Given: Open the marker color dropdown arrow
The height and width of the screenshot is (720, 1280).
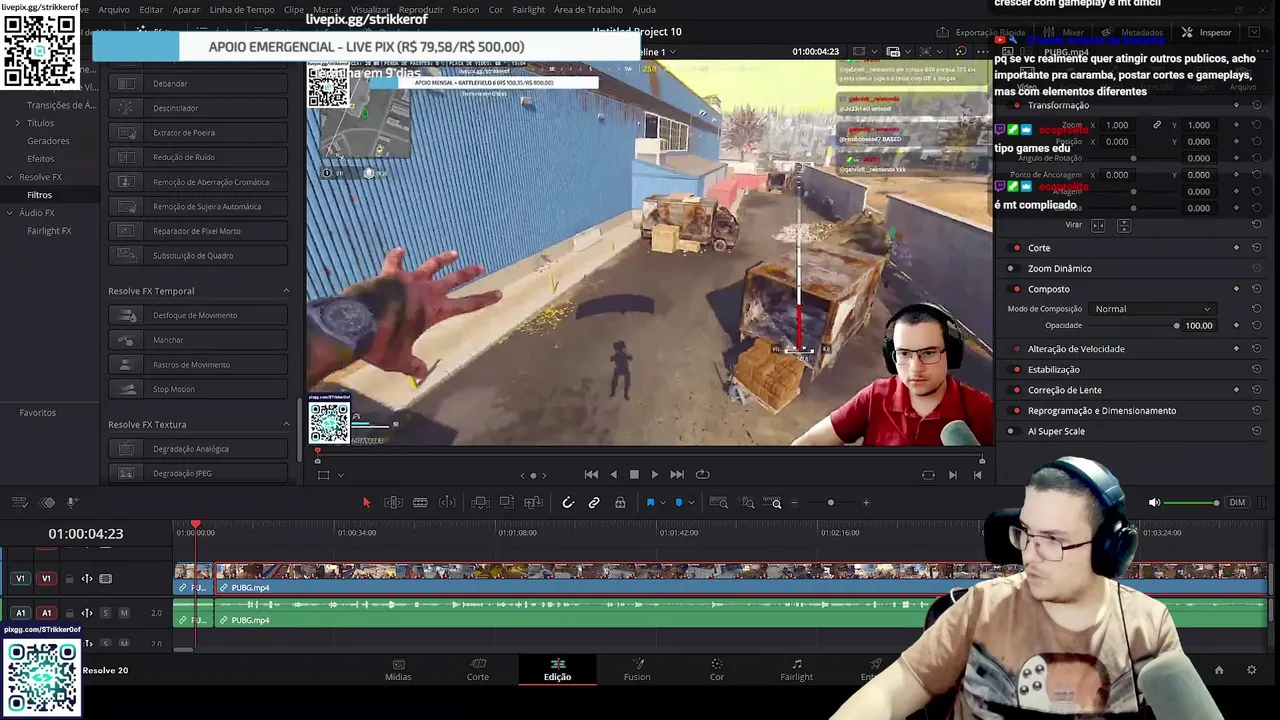Looking at the screenshot, I should (690, 503).
